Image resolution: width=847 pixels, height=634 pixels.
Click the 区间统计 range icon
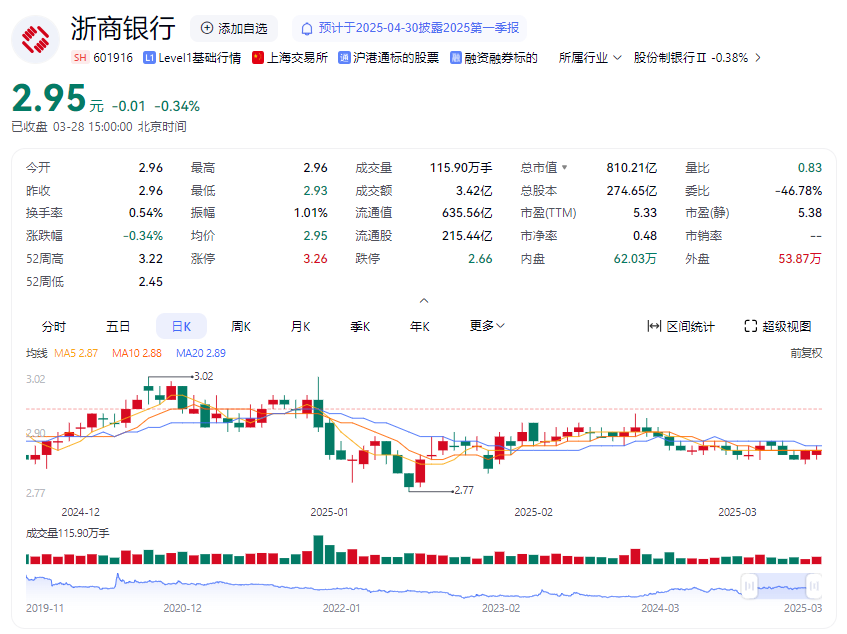pyautogui.click(x=654, y=326)
